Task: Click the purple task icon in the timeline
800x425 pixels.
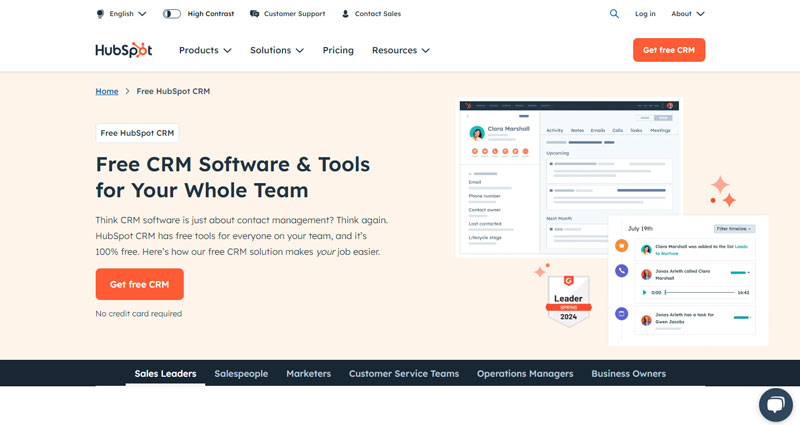Action: [621, 313]
